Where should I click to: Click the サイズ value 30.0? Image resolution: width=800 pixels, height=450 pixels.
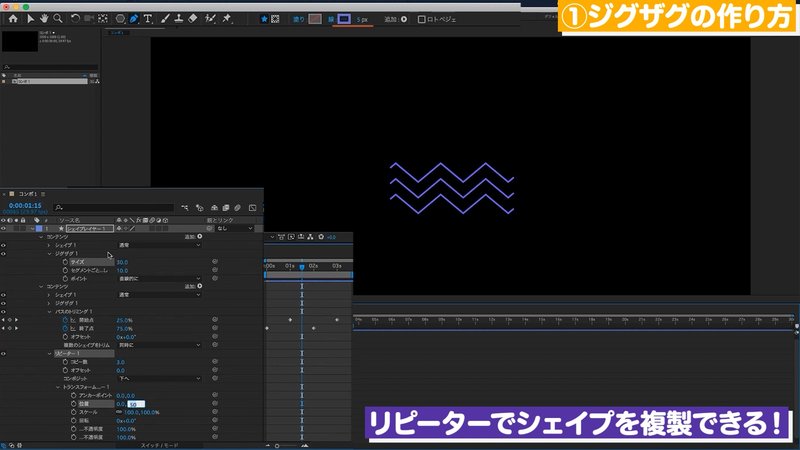click(122, 262)
